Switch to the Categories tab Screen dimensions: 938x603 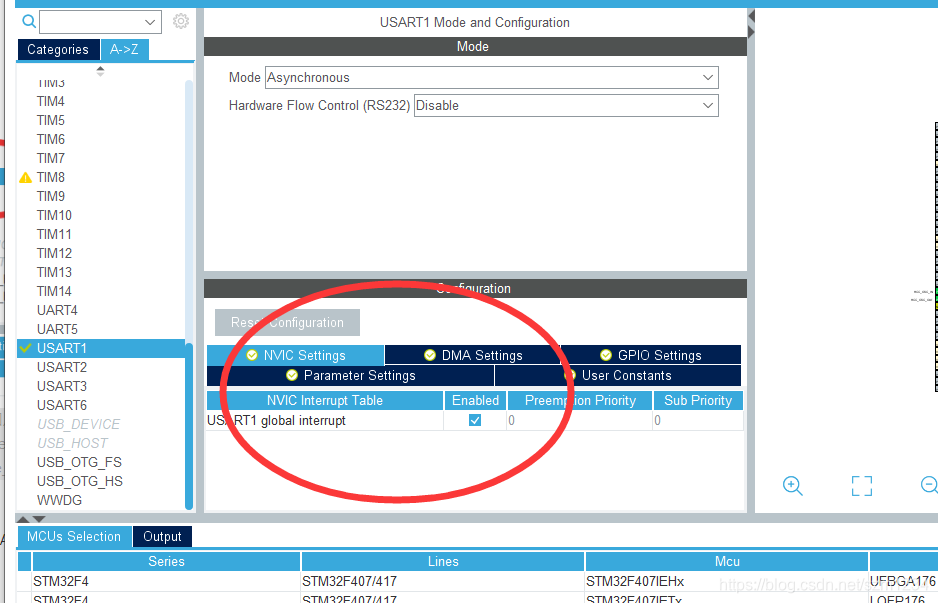tap(58, 49)
